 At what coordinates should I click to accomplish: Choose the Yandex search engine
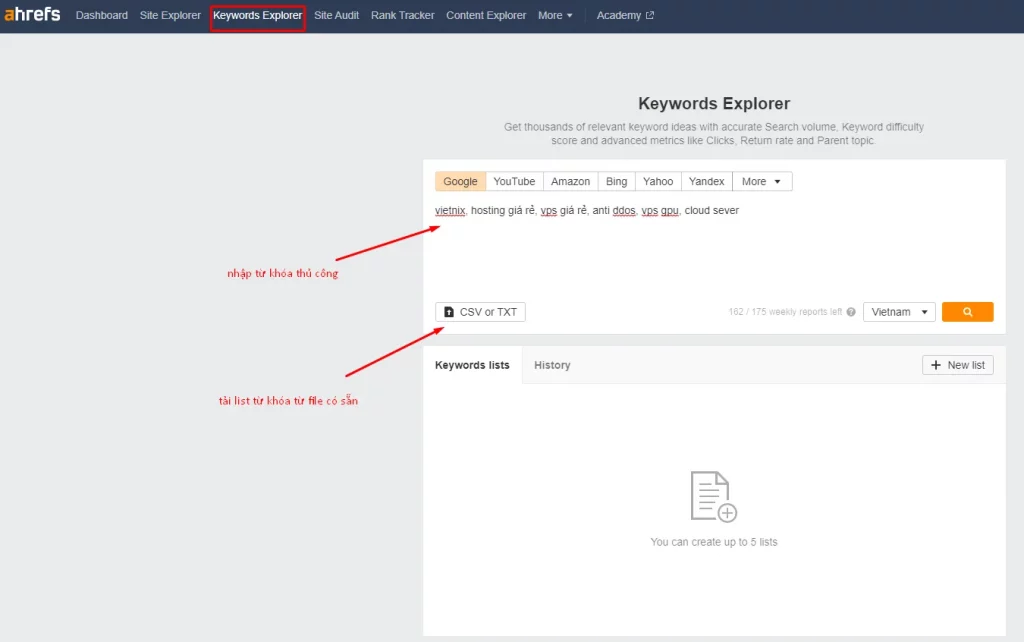707,182
